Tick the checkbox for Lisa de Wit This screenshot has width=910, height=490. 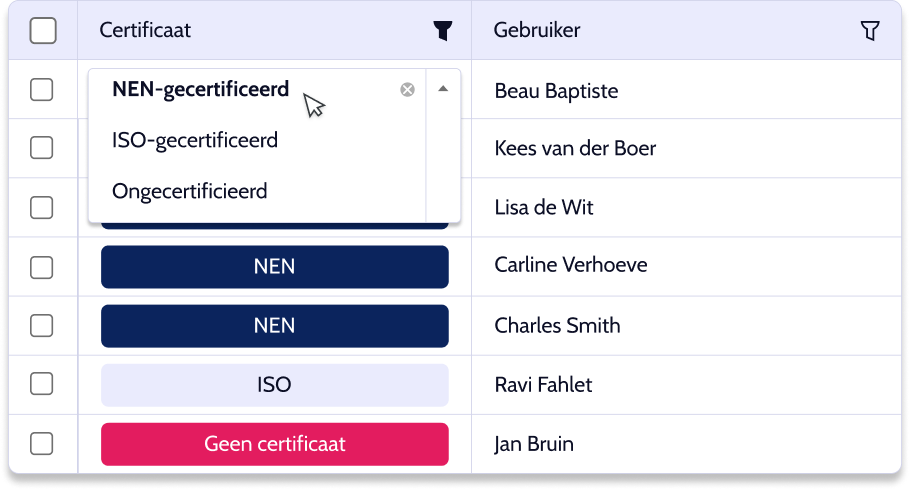tap(41, 207)
